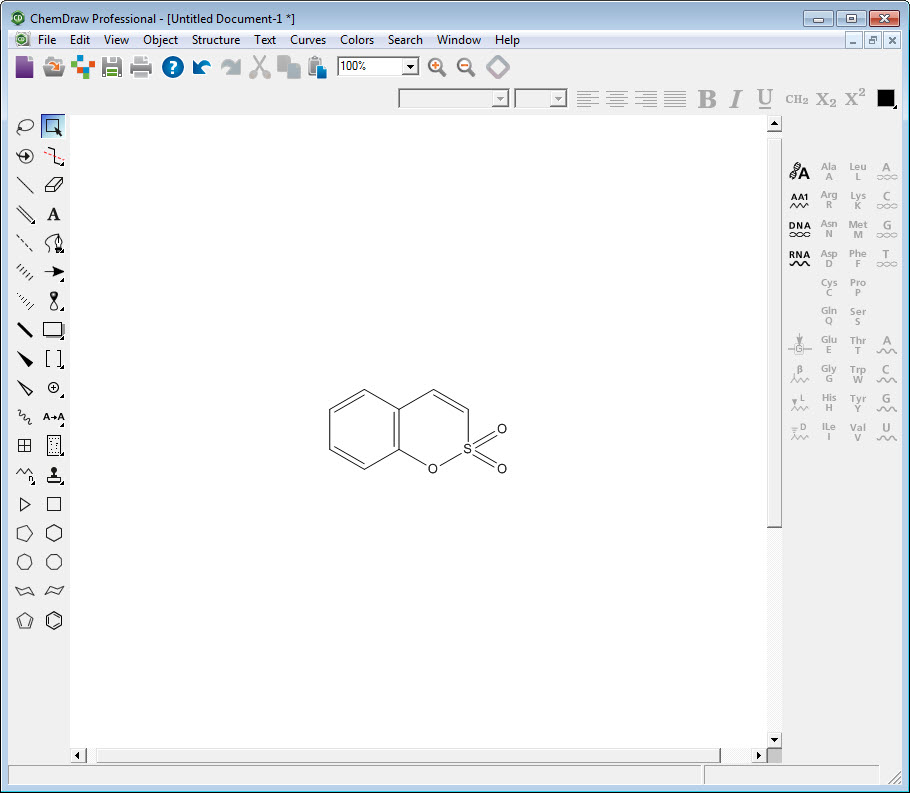The image size is (910, 793).
Task: Select the RNA sequence tool
Action: tap(799, 258)
